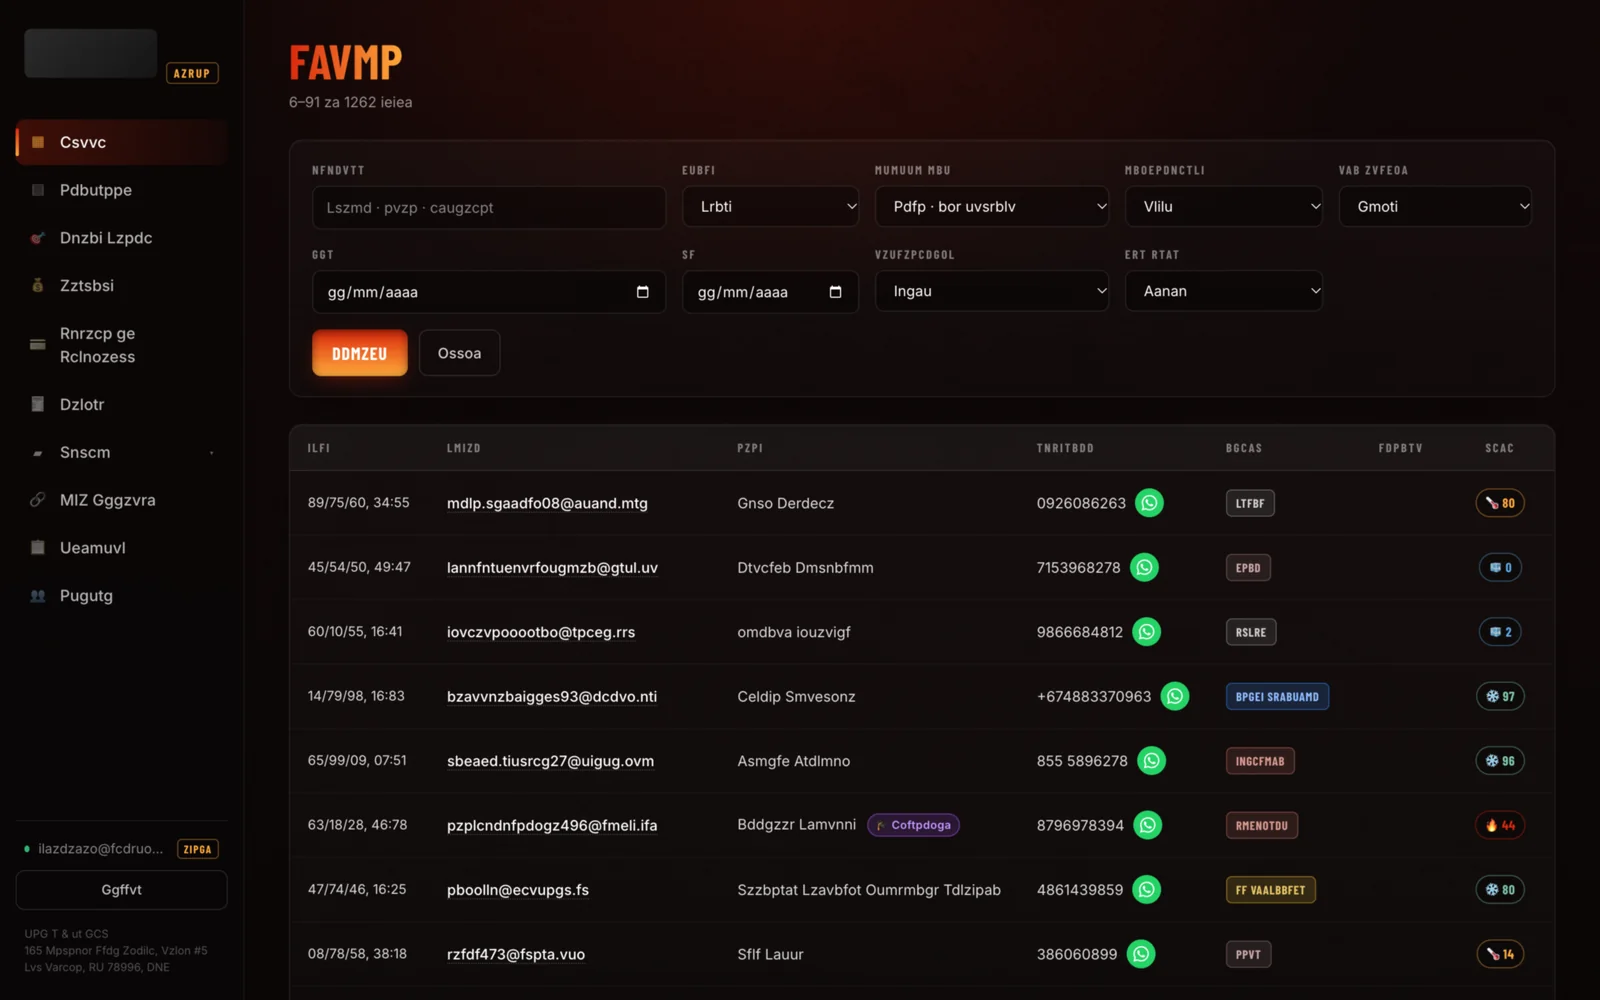The height and width of the screenshot is (1000, 1600).
Task: Open WhatsApp chat for 7153968278
Action: point(1144,567)
